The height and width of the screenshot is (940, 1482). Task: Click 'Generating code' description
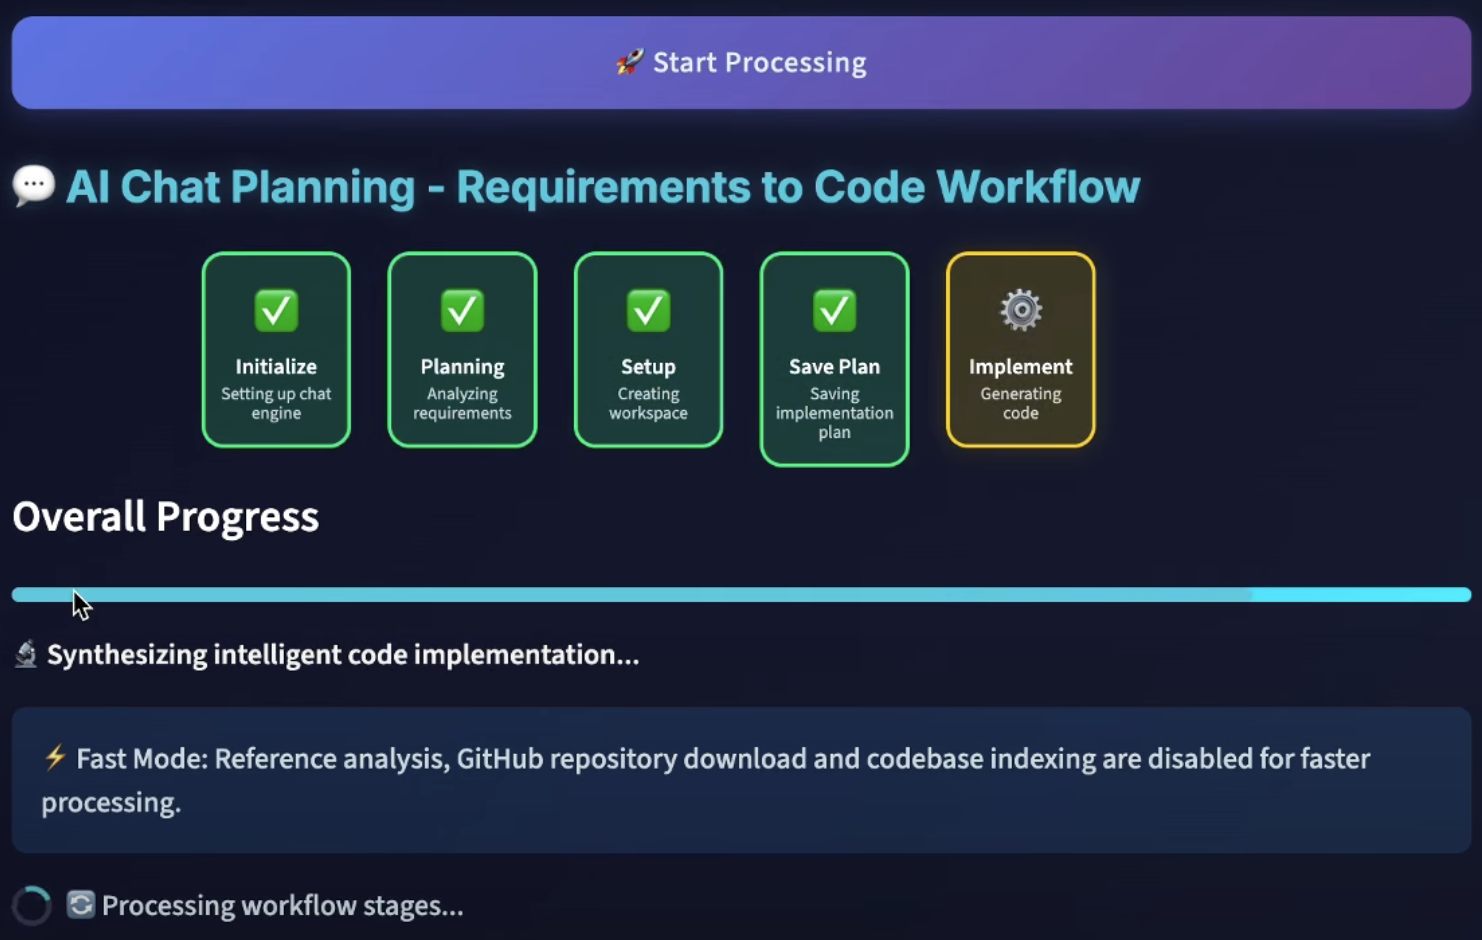[1020, 403]
